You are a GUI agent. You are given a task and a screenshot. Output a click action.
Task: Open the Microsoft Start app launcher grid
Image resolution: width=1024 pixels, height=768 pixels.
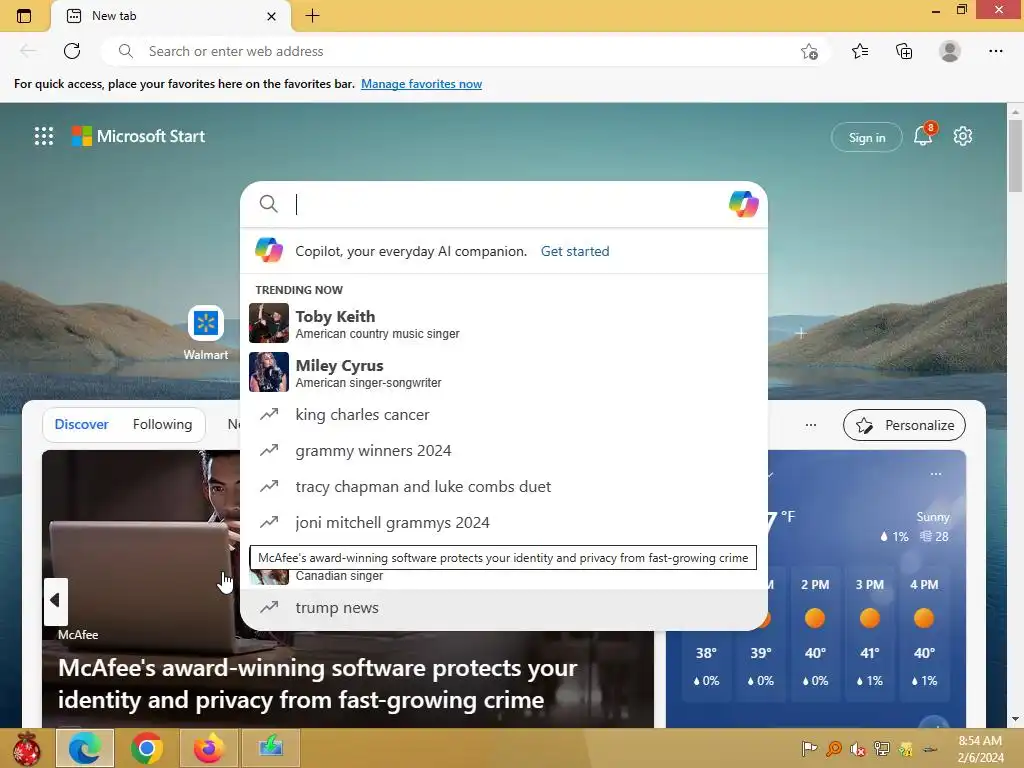pos(44,136)
